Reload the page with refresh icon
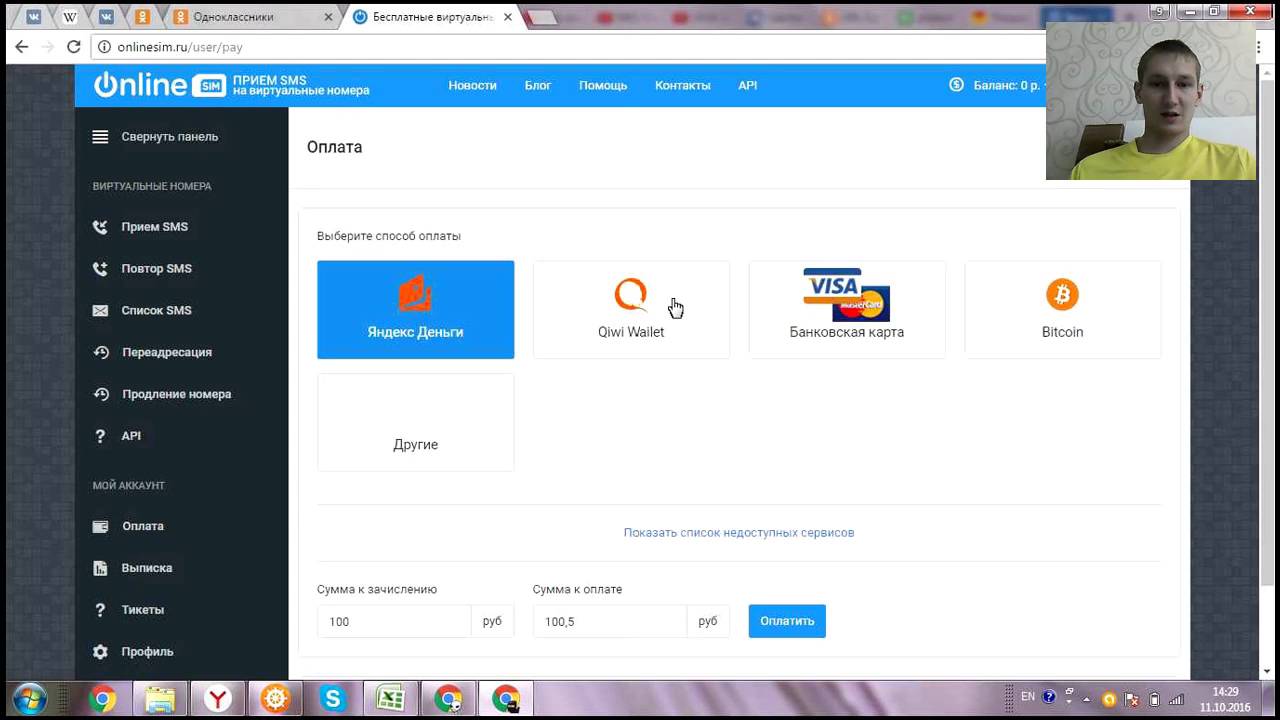 (x=73, y=47)
